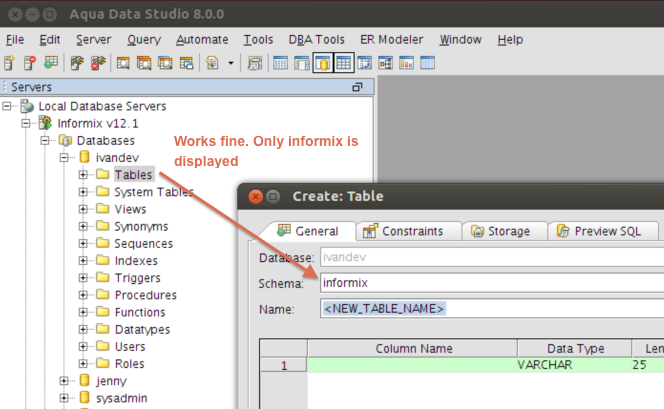Click the length cell showing 25
Viewport: 664px width, 409px height.
click(648, 365)
